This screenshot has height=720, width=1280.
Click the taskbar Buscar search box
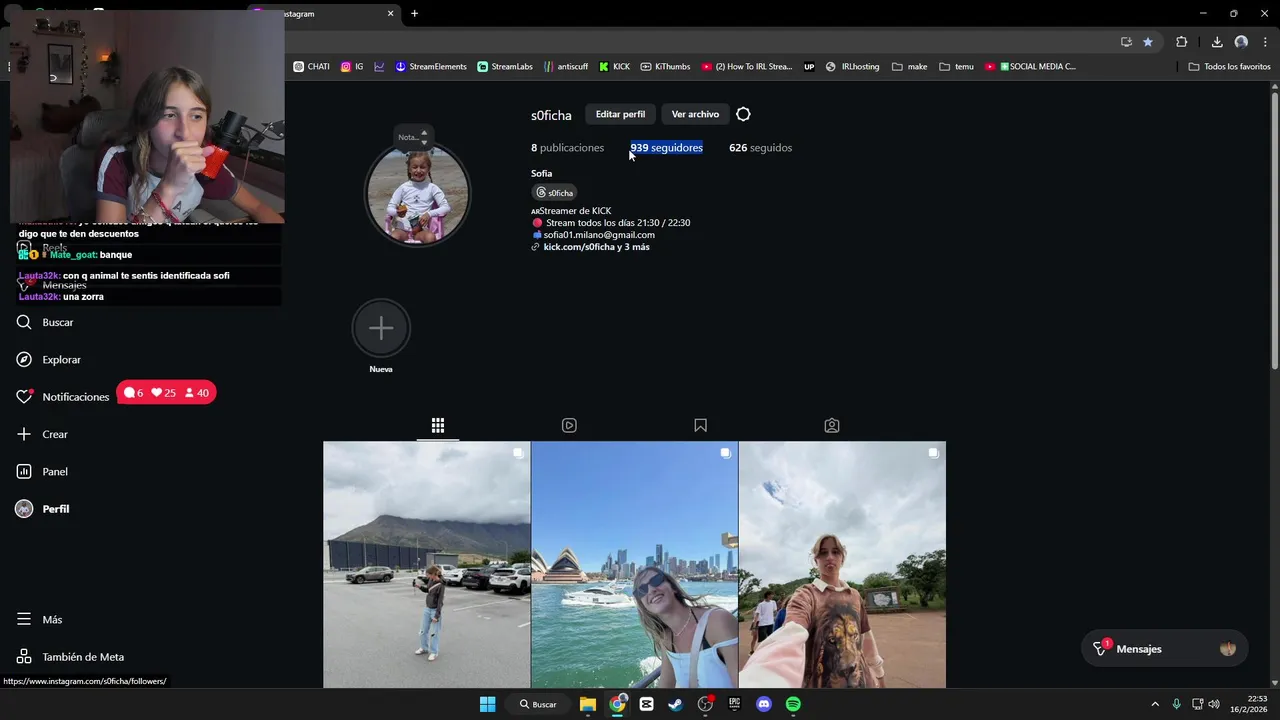(x=538, y=704)
